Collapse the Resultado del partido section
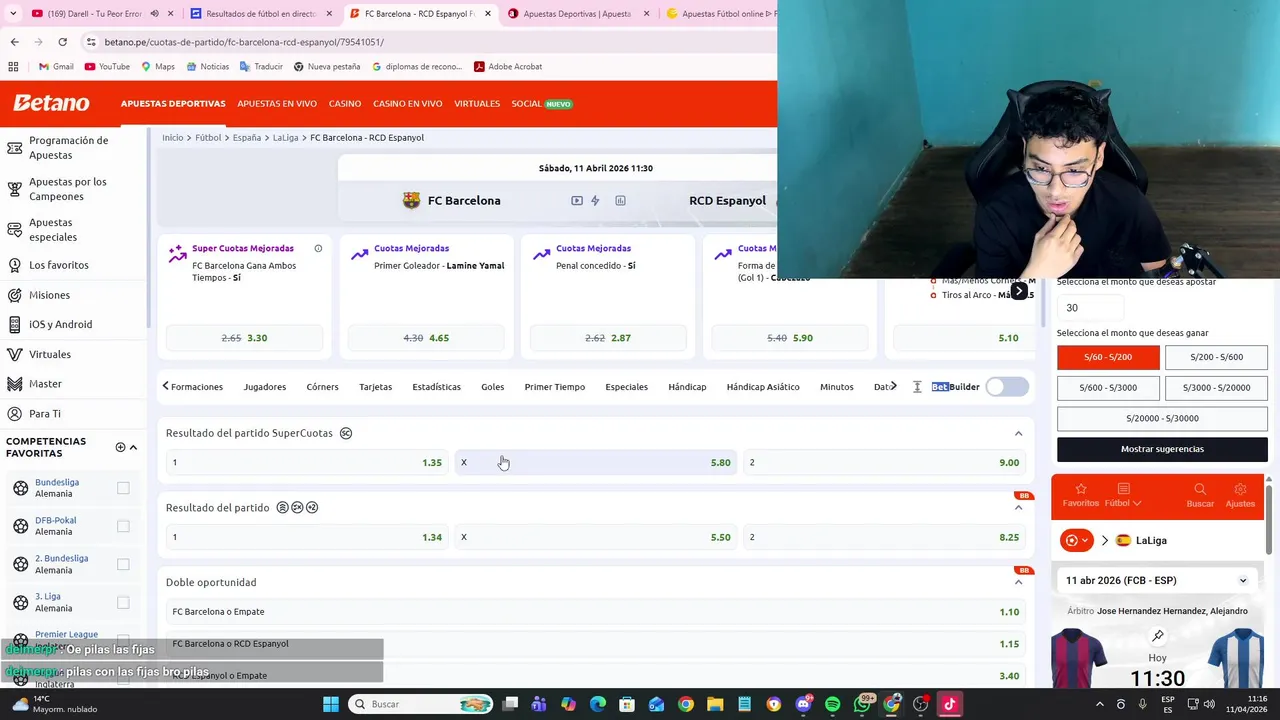The image size is (1280, 720). point(1018,507)
